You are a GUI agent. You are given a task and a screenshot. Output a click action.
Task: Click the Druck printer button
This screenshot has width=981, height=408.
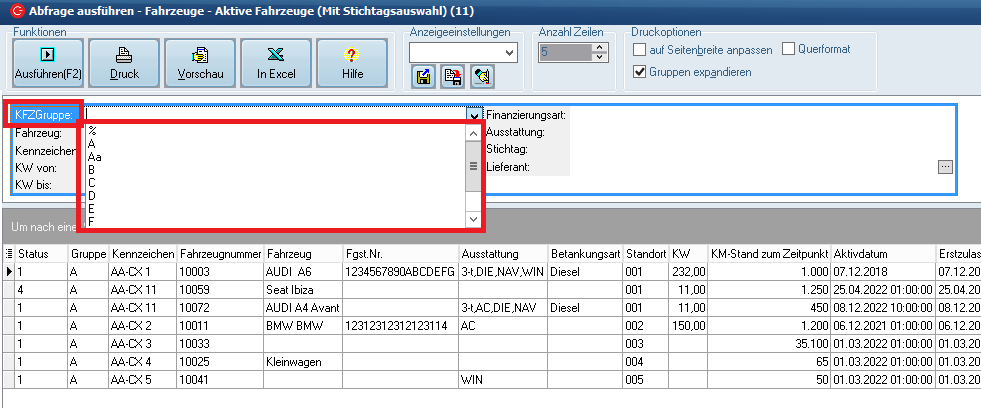[124, 64]
